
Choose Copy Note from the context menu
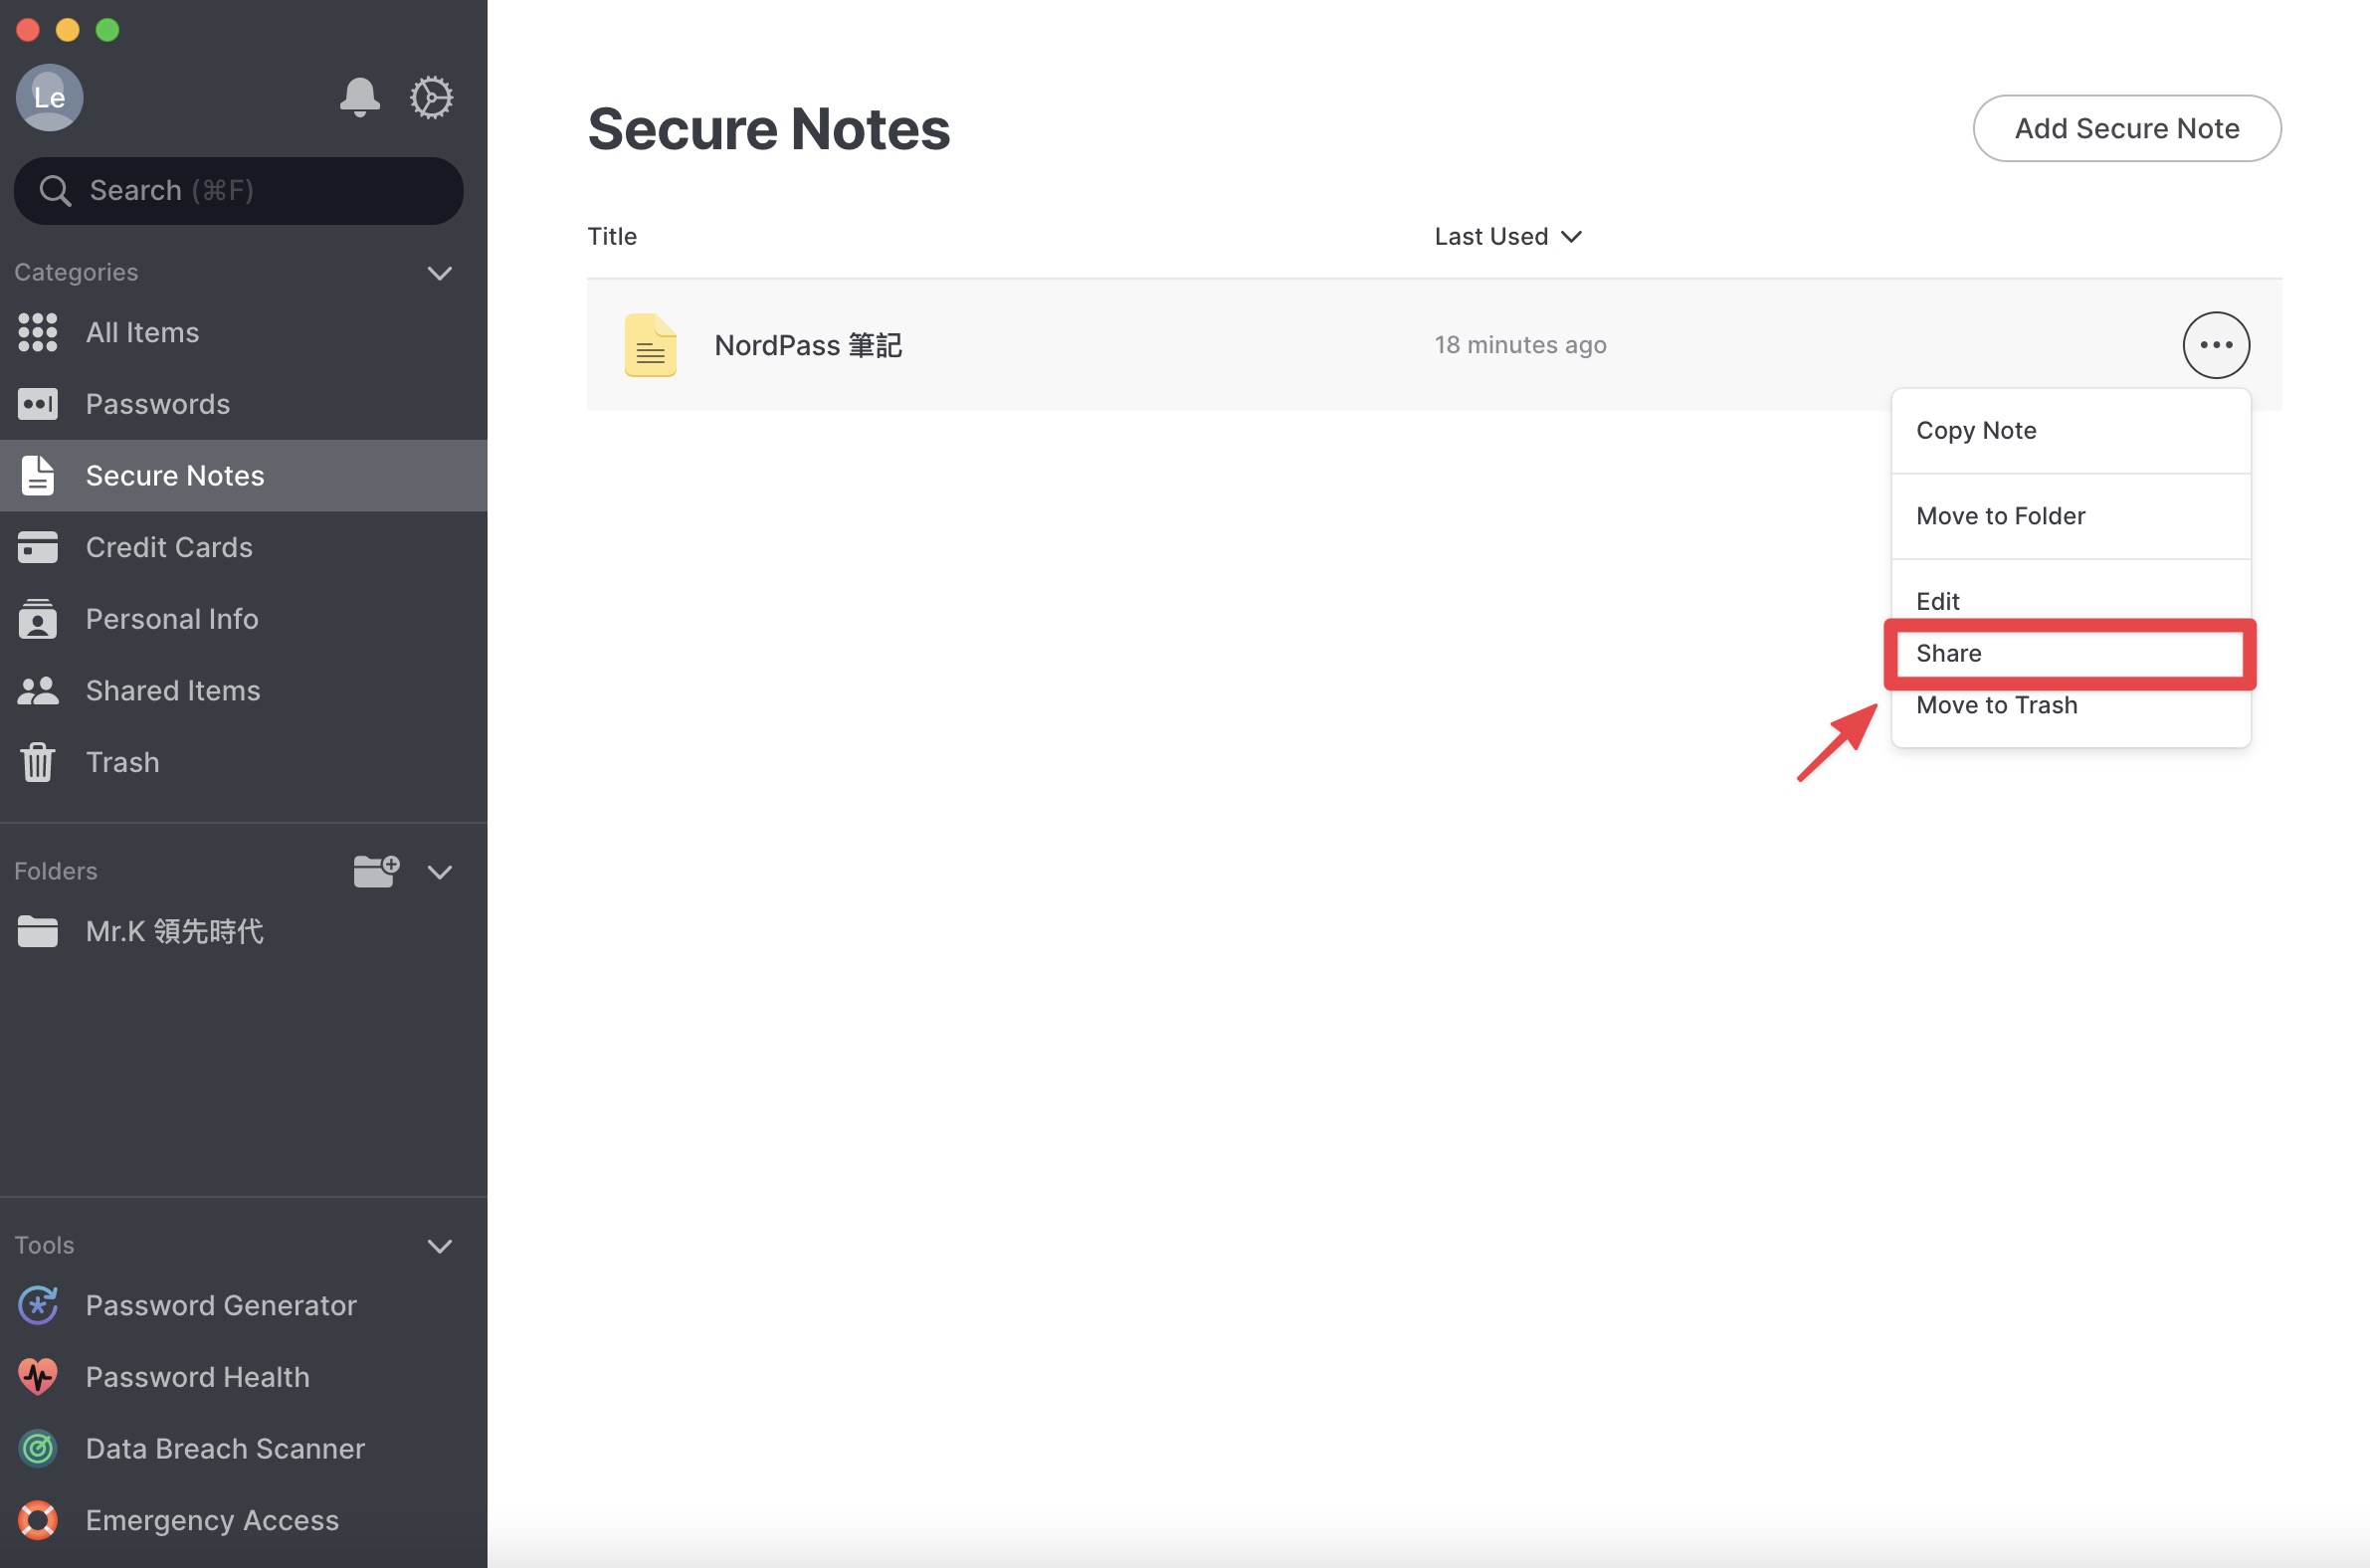click(x=2071, y=431)
